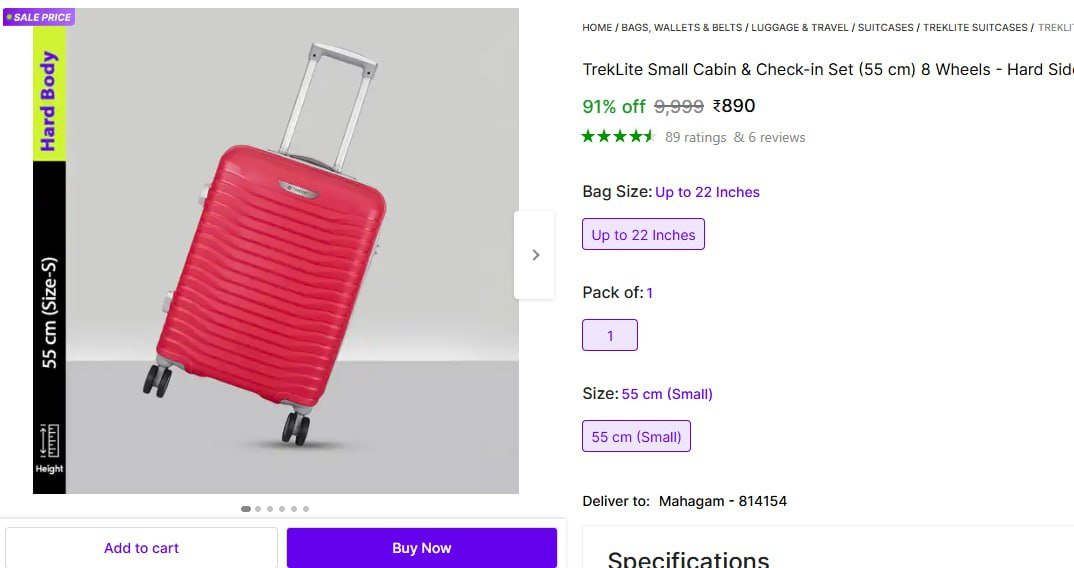The image size is (1074, 568).
Task: Navigate to Luggage & Travel breadcrumb
Action: (800, 28)
